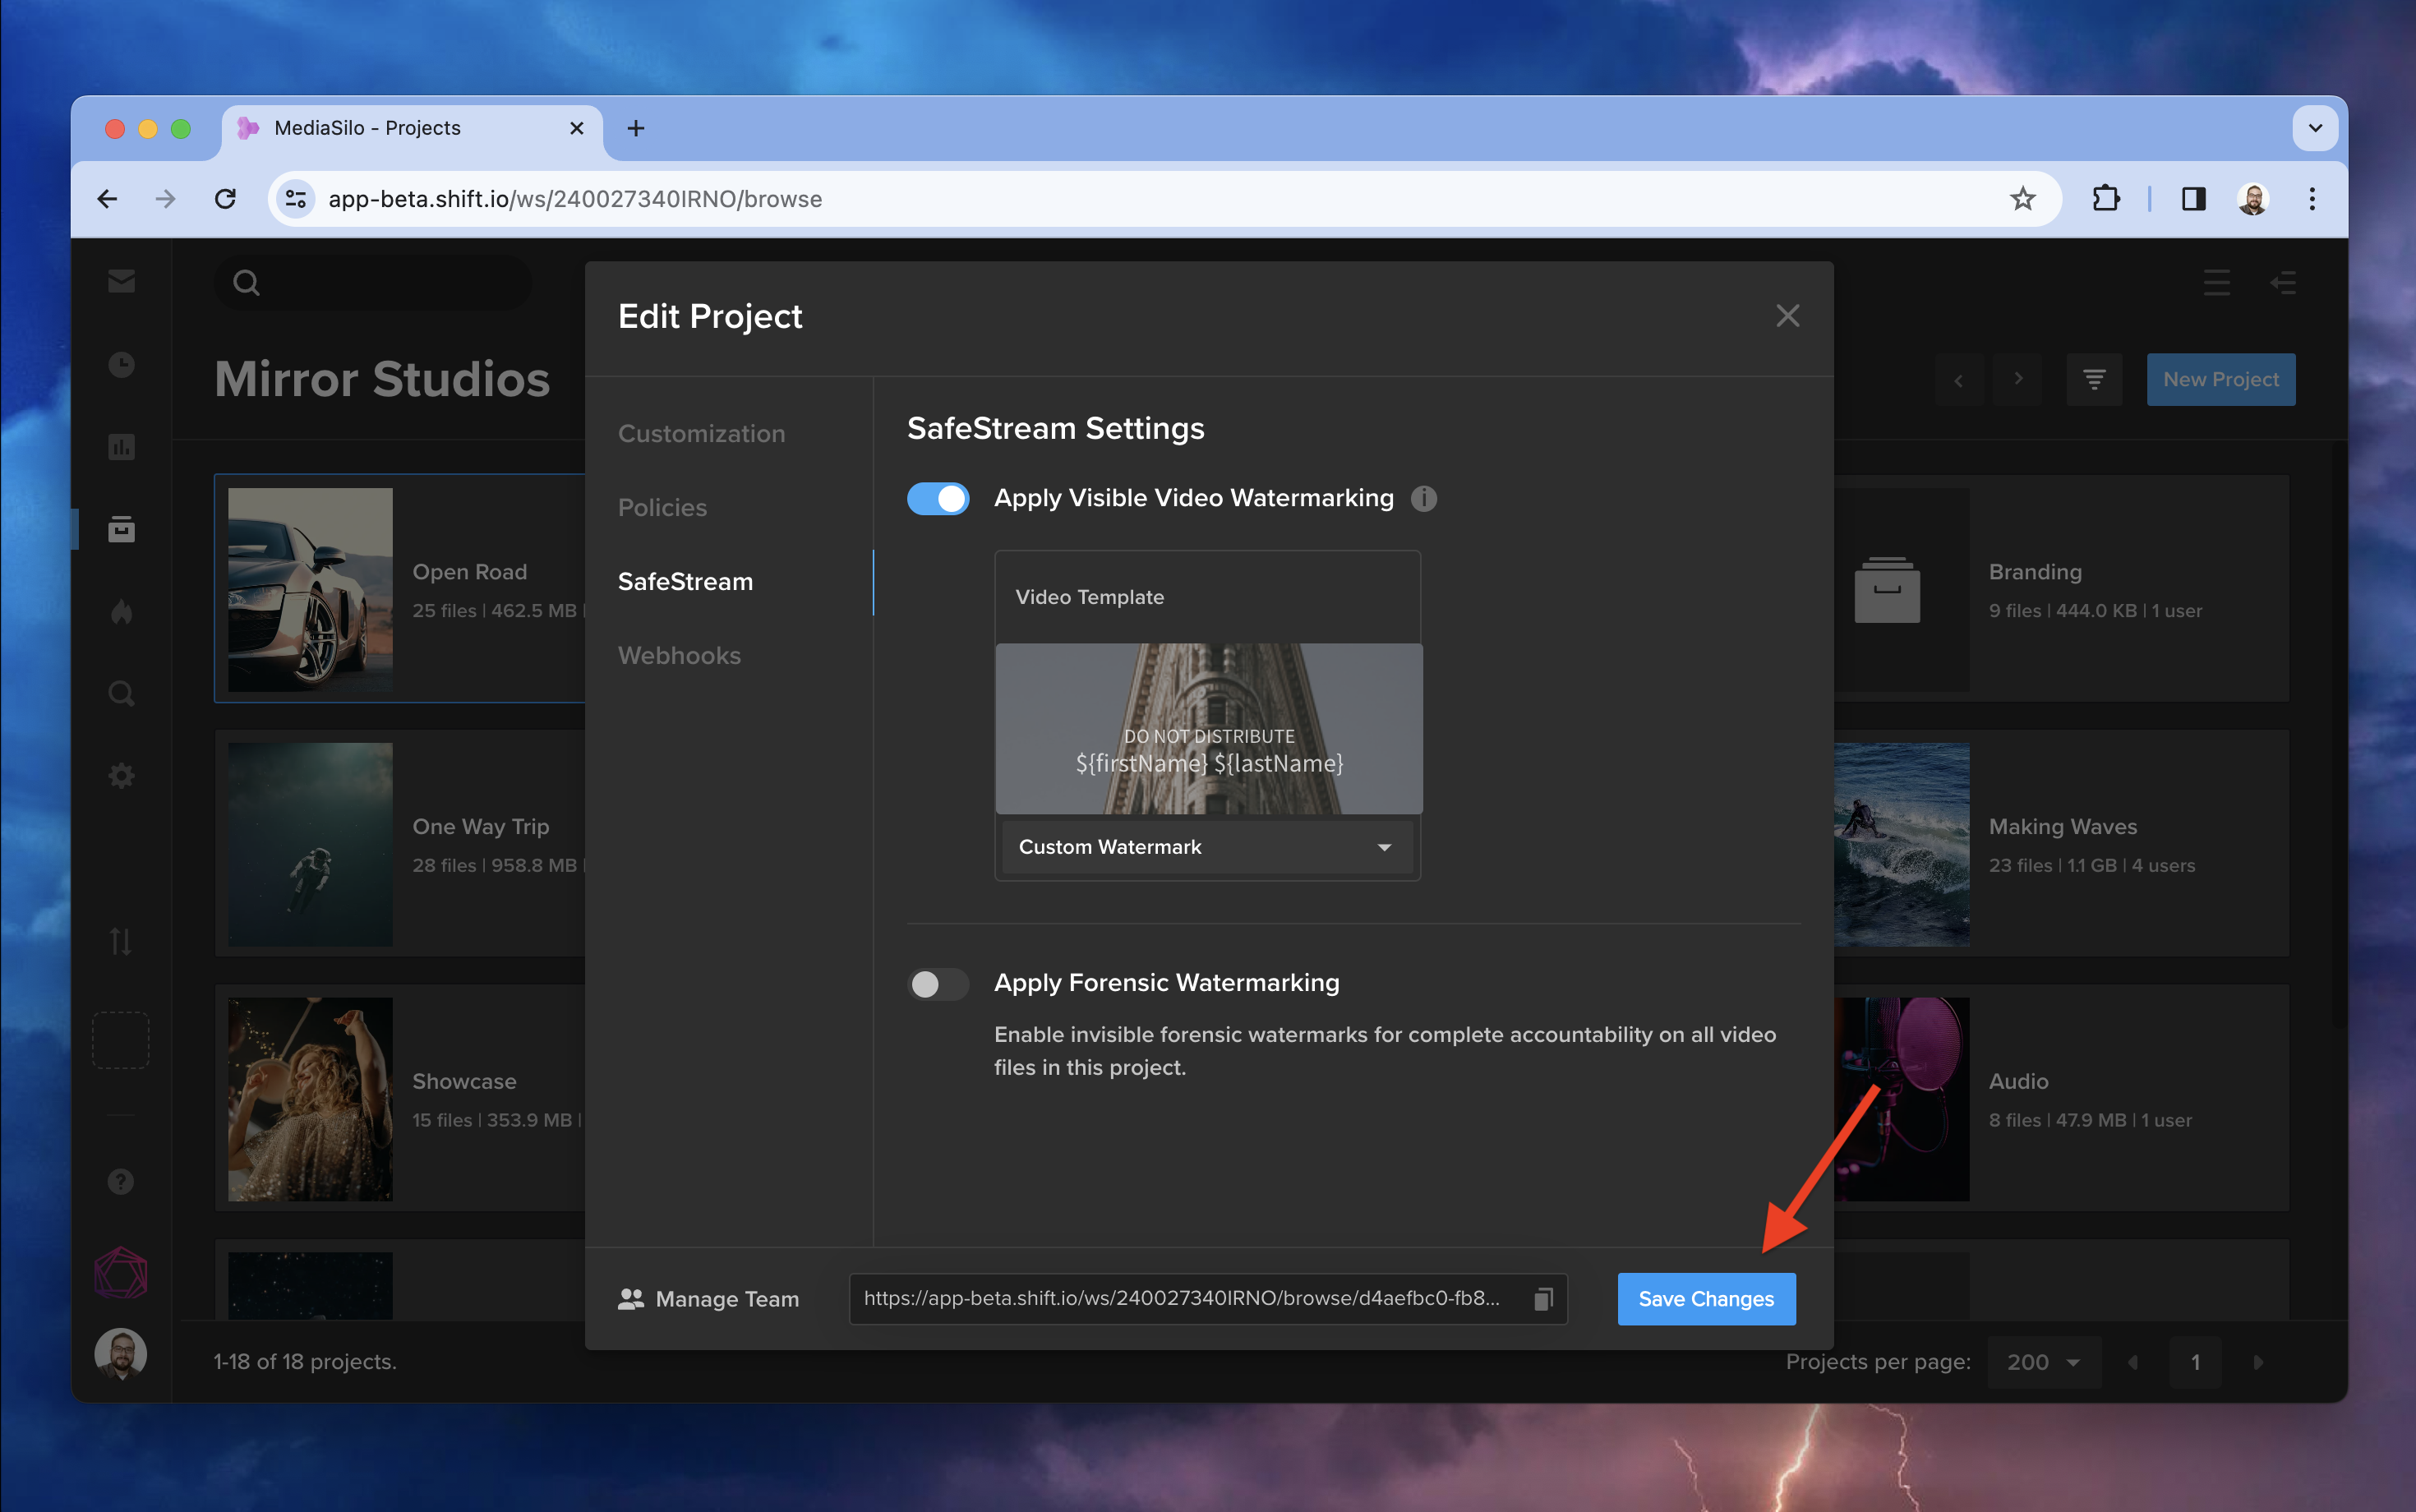The width and height of the screenshot is (2416, 1512).
Task: Open a new browser tab
Action: (636, 128)
